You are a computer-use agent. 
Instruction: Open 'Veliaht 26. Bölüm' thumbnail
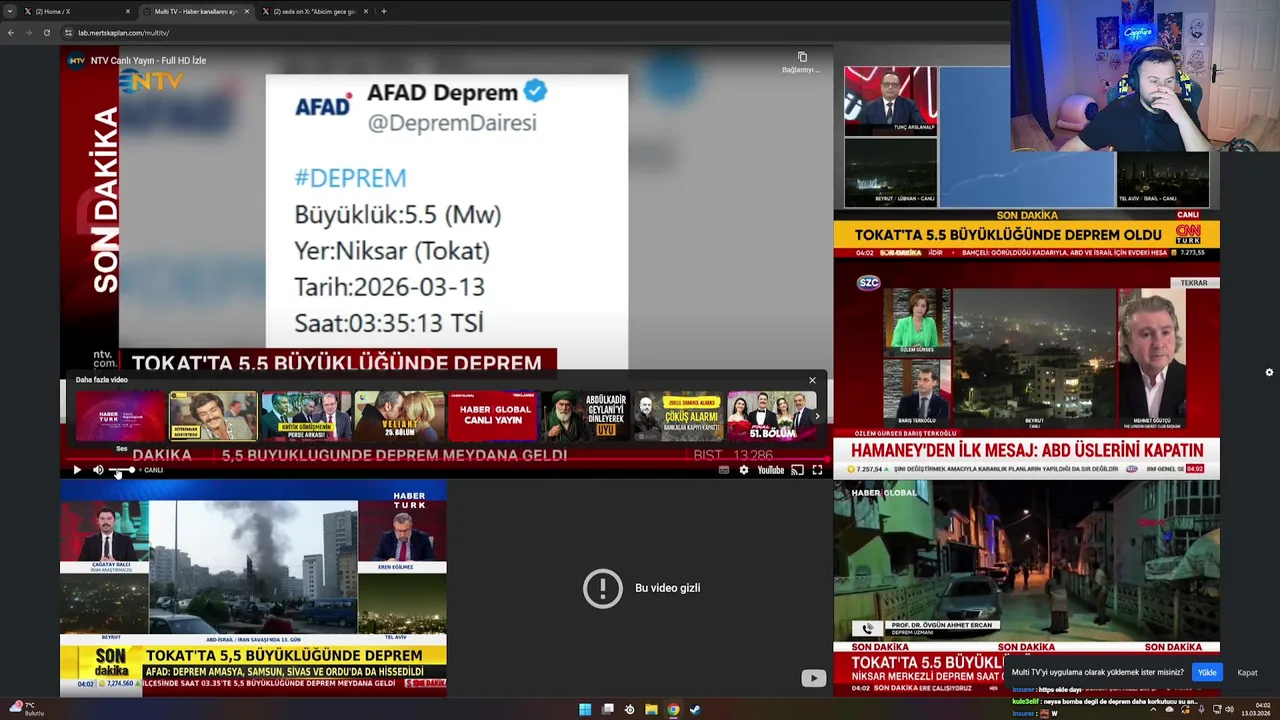[x=399, y=416]
